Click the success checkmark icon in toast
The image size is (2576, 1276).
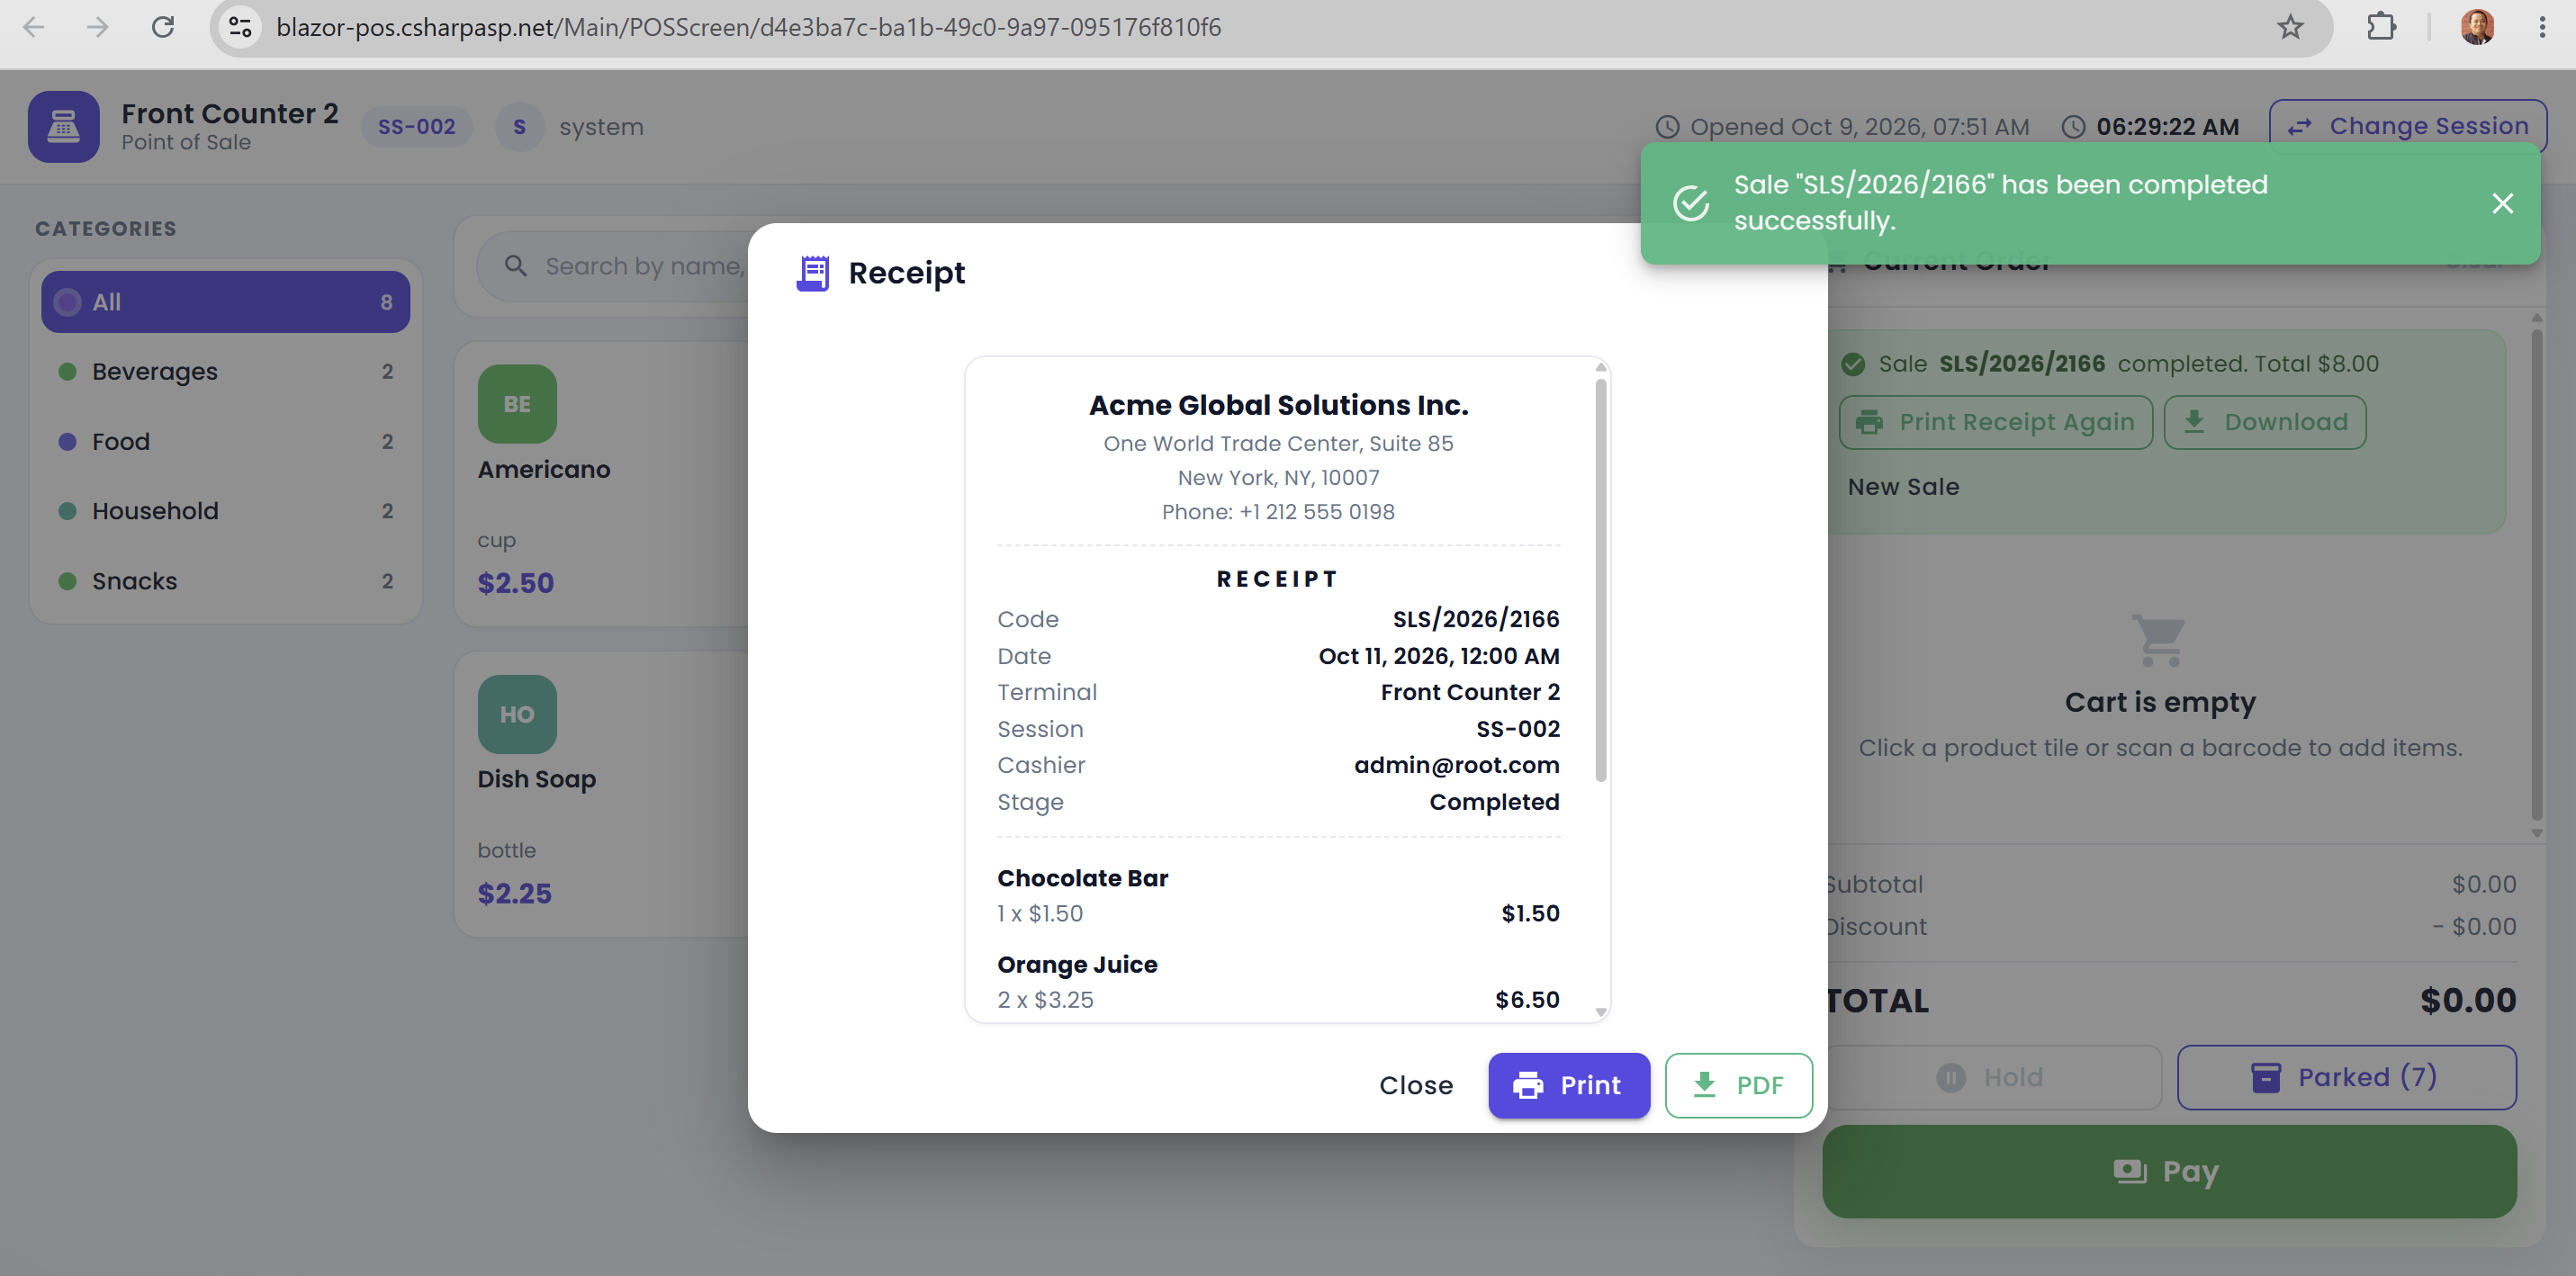[1691, 203]
